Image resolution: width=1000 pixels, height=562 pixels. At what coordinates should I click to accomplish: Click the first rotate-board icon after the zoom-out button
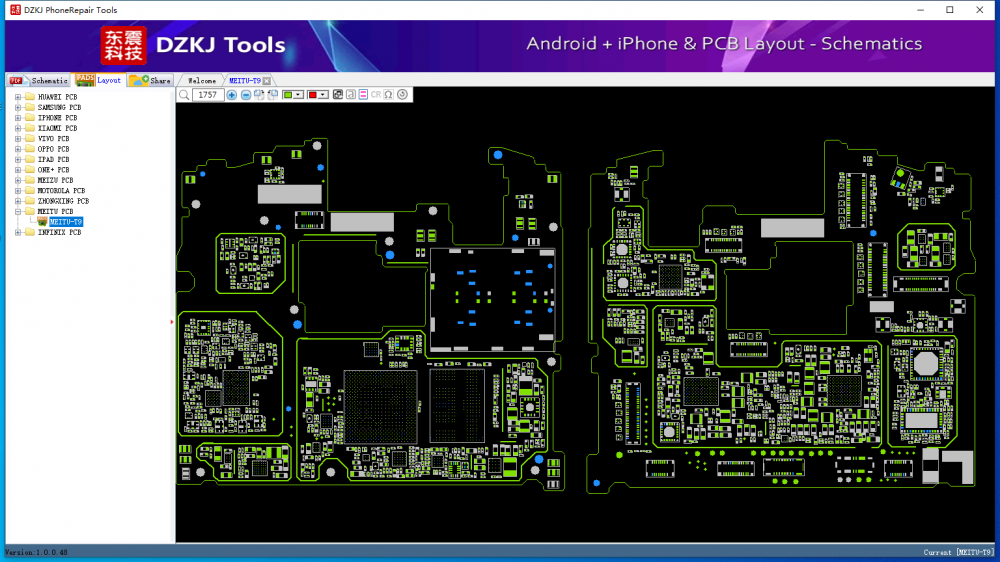tap(259, 95)
